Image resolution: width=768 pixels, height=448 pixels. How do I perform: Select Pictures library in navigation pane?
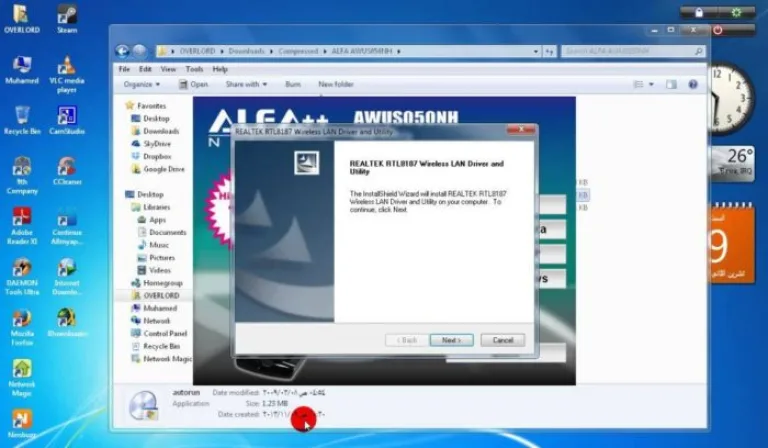[156, 258]
